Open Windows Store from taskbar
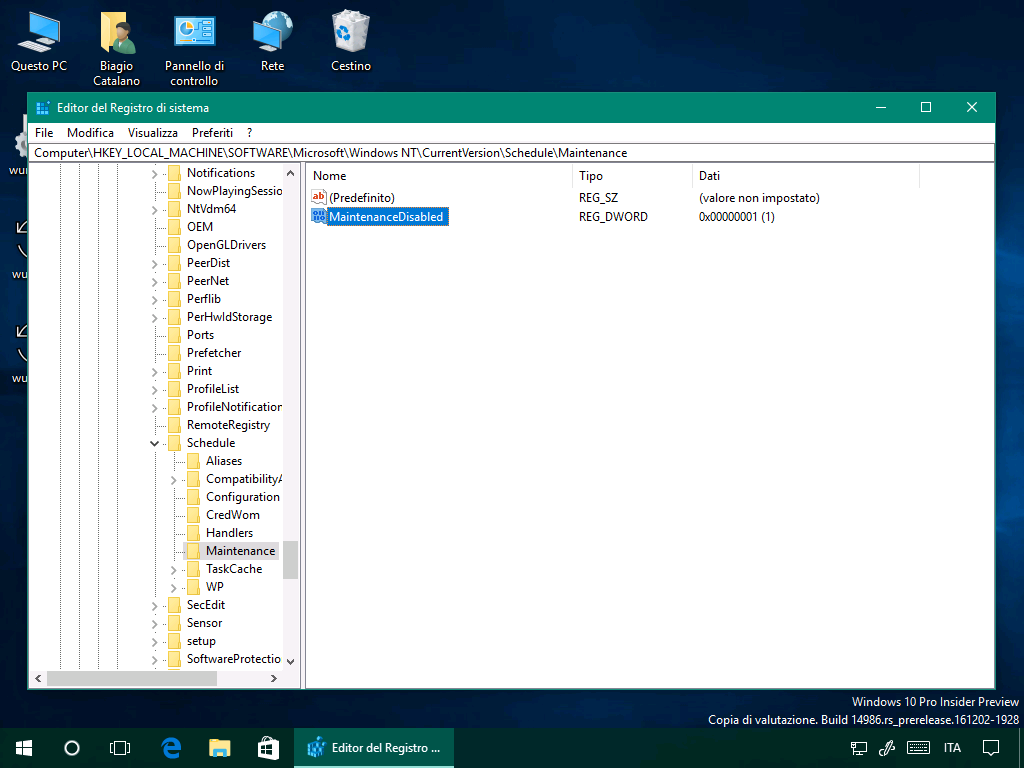1024x768 pixels. (x=268, y=748)
